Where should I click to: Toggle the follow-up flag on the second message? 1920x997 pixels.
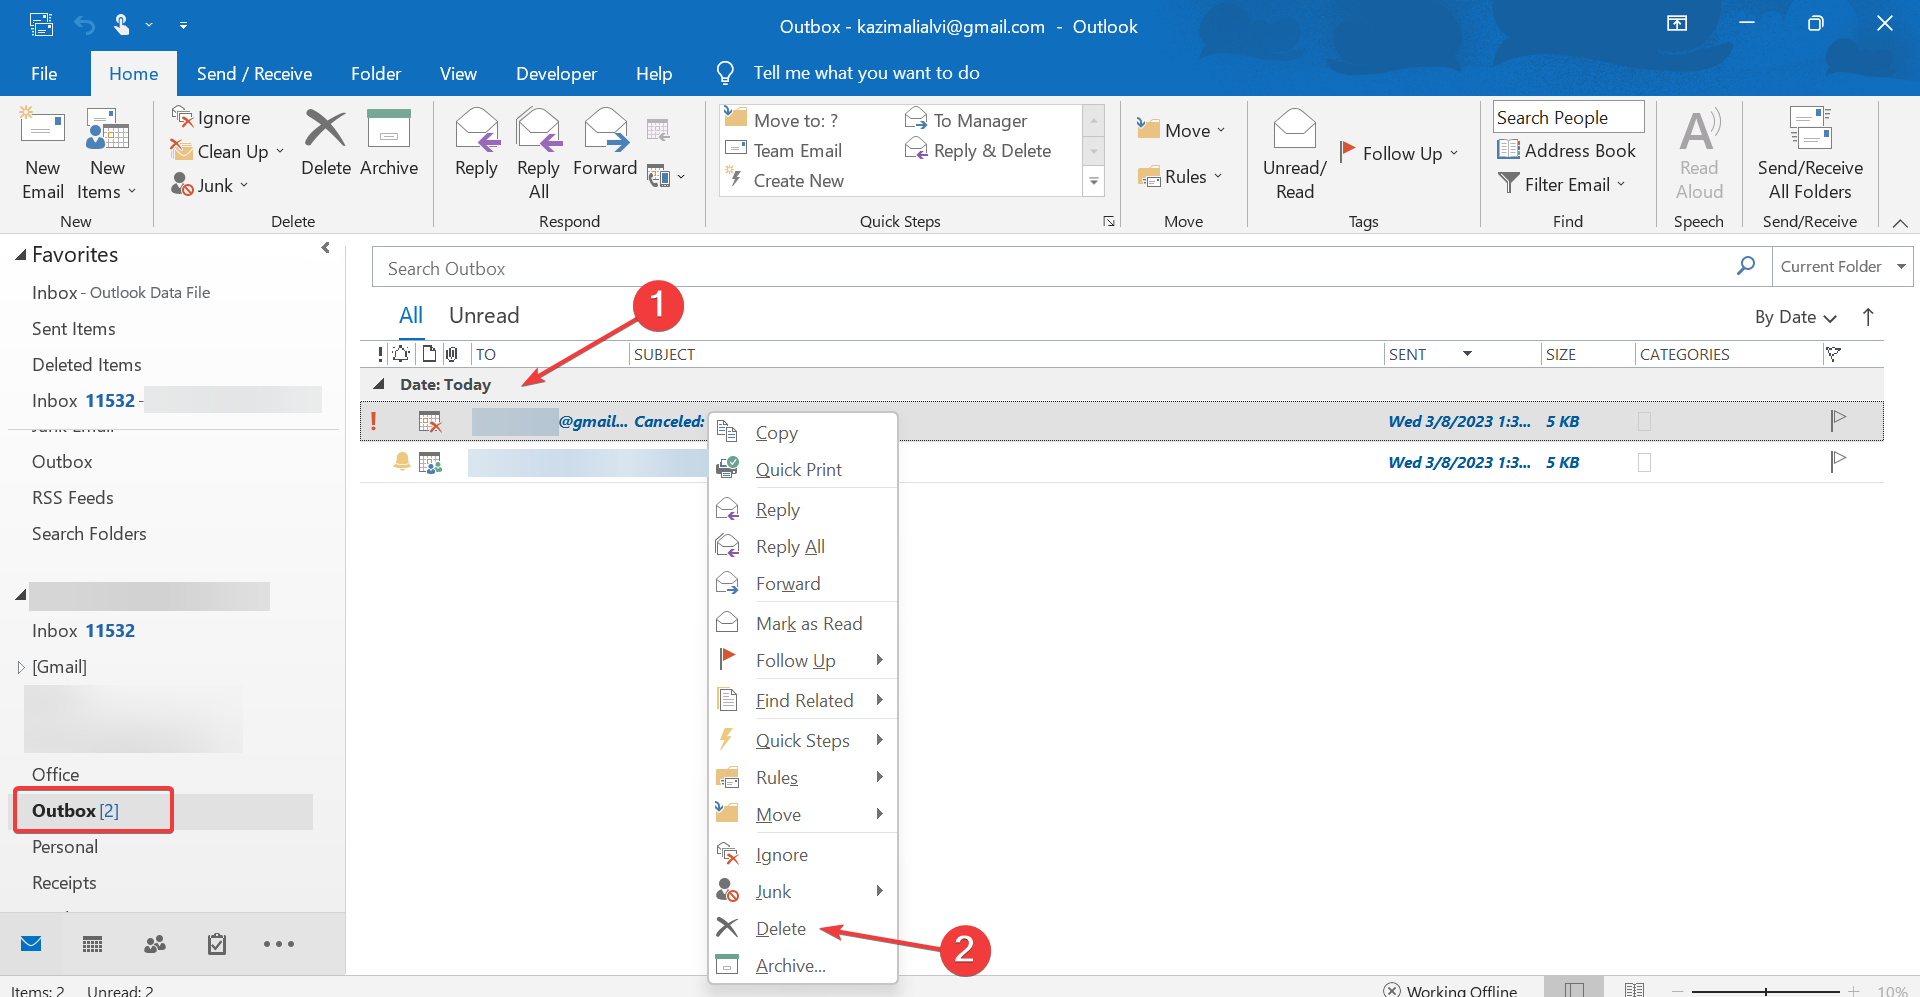pyautogui.click(x=1838, y=462)
